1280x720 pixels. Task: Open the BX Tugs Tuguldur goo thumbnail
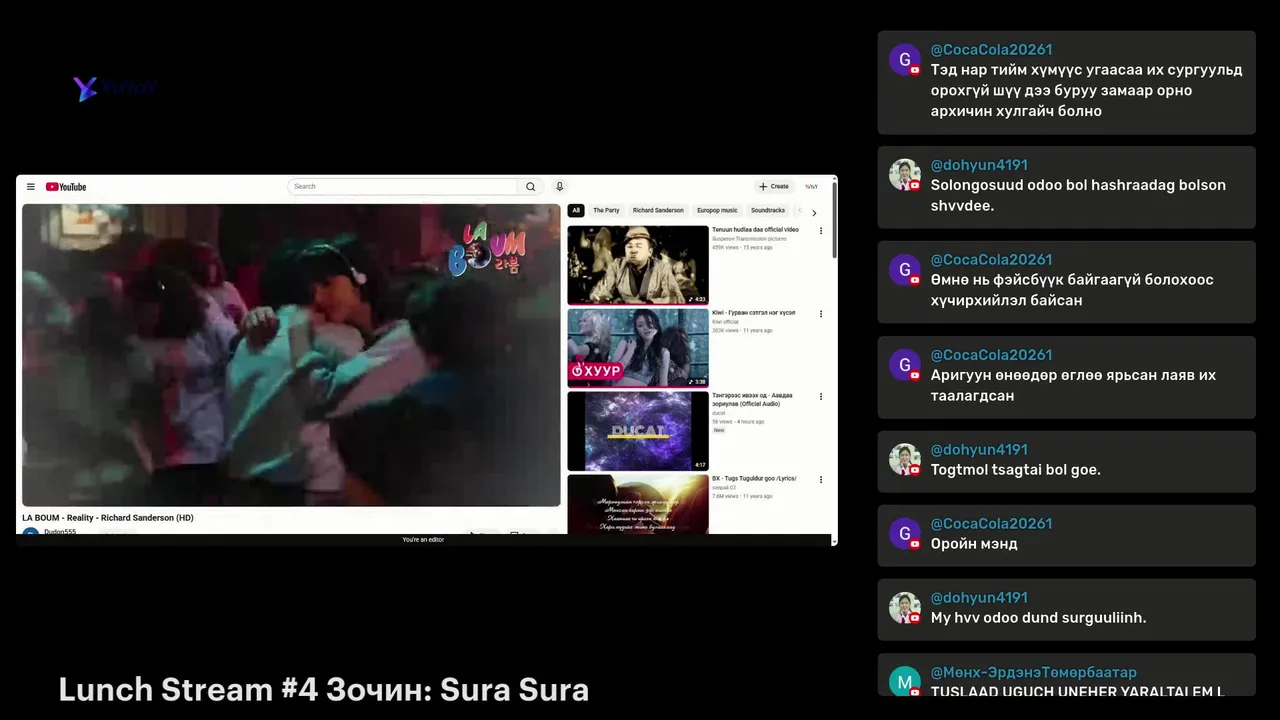[x=638, y=504]
